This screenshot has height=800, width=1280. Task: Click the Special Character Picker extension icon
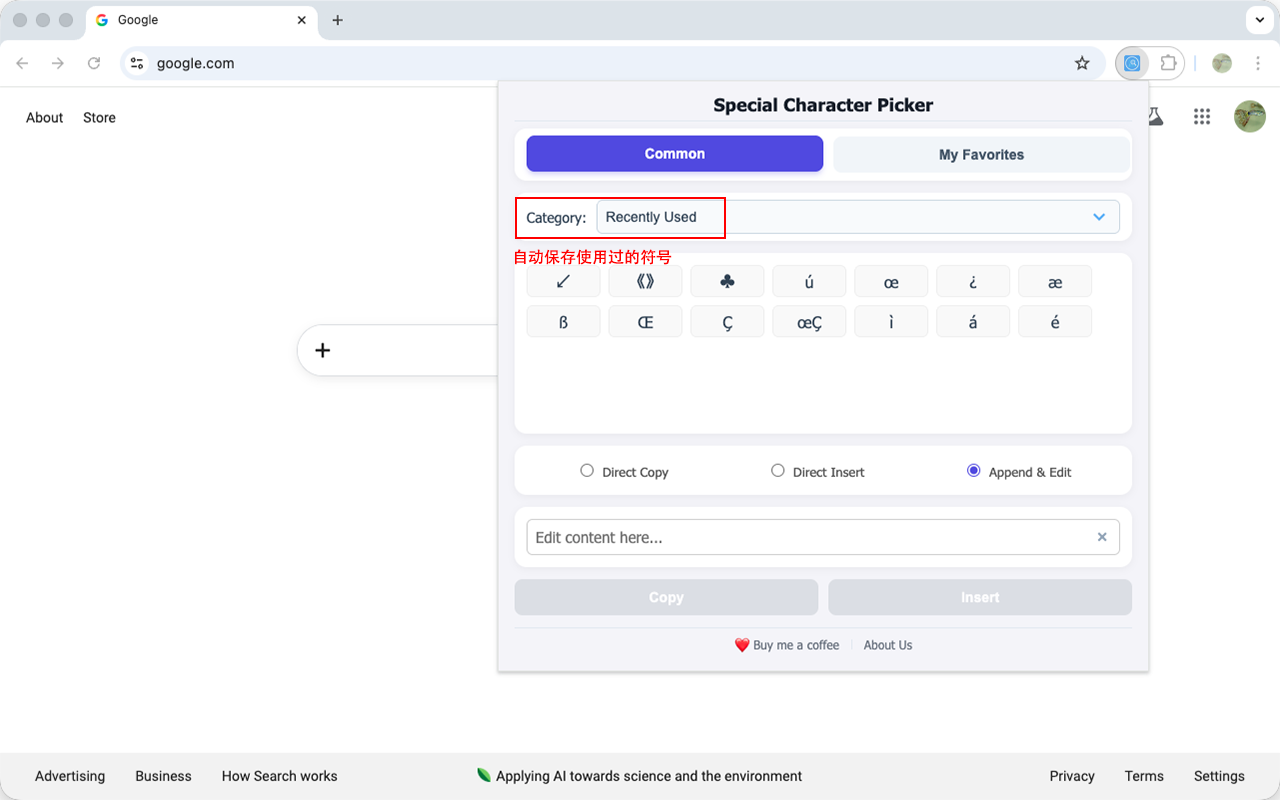coord(1132,63)
